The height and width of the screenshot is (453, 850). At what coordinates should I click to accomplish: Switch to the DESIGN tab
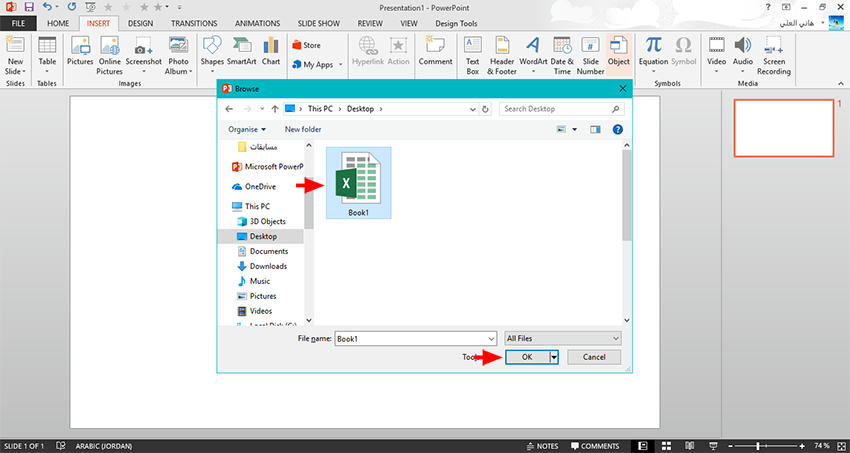pyautogui.click(x=140, y=23)
